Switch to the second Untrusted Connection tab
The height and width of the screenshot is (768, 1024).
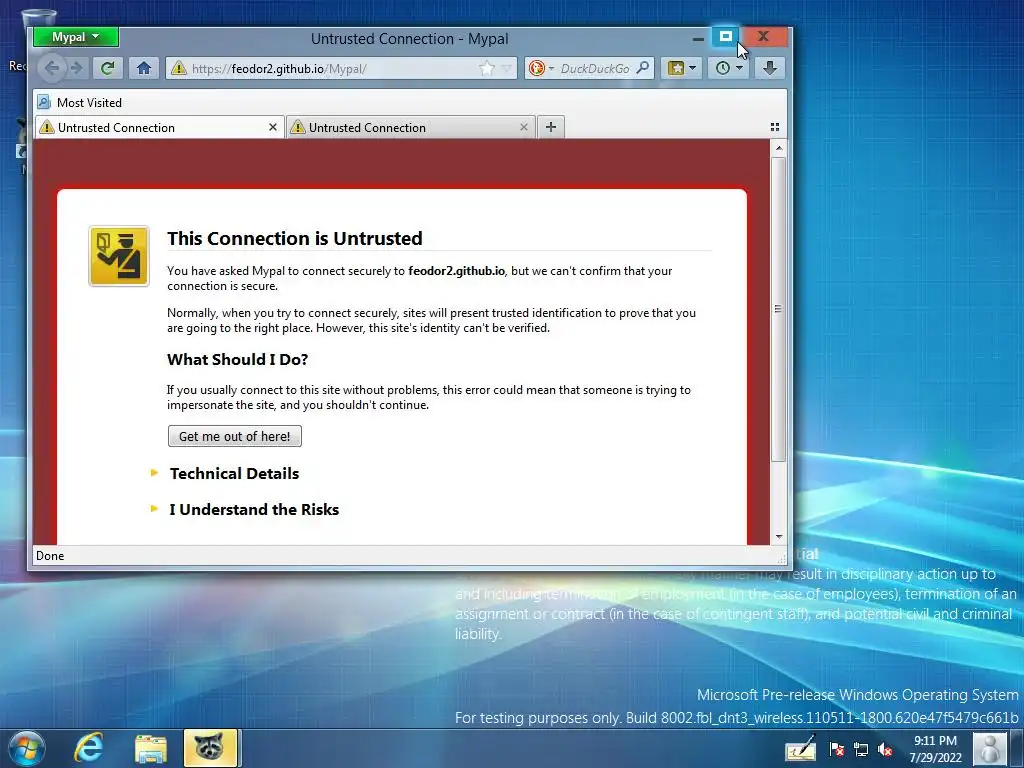click(410, 127)
